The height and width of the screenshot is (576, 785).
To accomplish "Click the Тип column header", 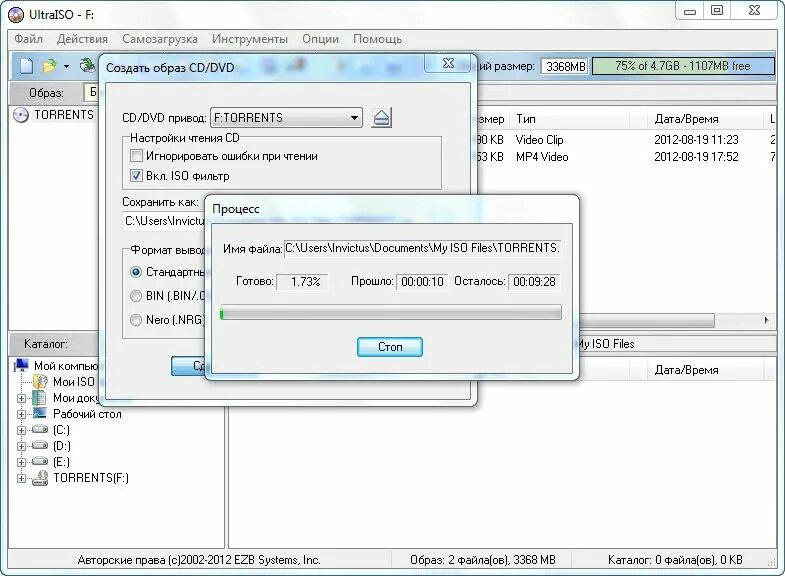I will (571, 119).
